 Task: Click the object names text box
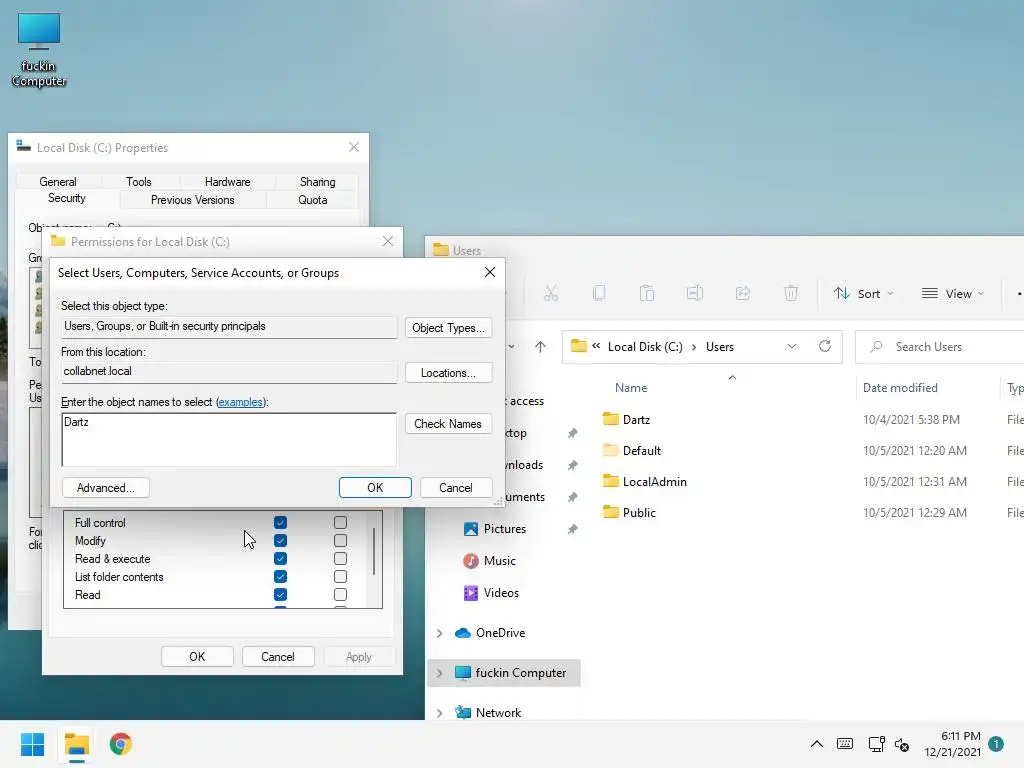tap(229, 440)
